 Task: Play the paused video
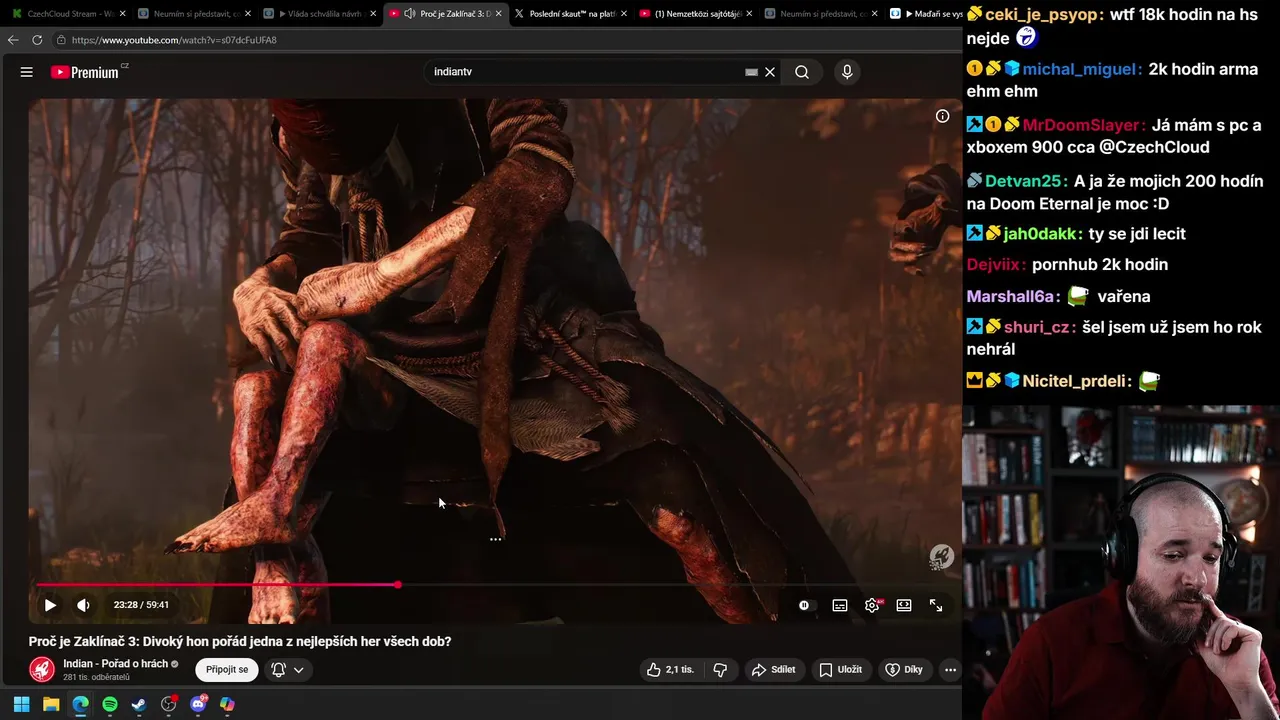tap(50, 605)
